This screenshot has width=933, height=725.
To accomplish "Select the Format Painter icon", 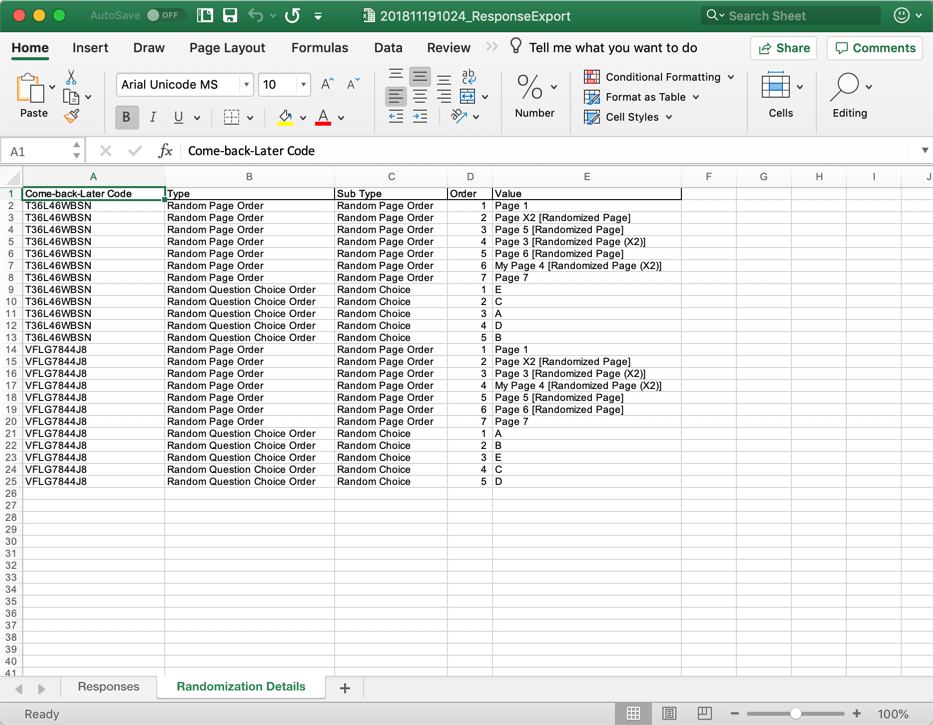I will tap(70, 117).
